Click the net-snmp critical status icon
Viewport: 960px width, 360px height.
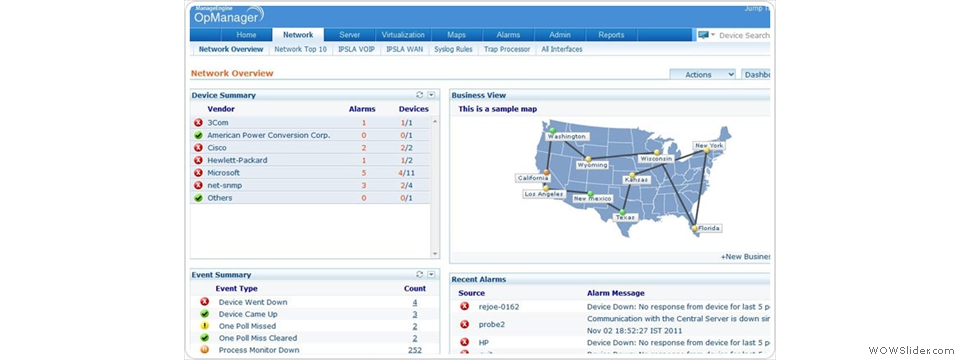point(198,186)
